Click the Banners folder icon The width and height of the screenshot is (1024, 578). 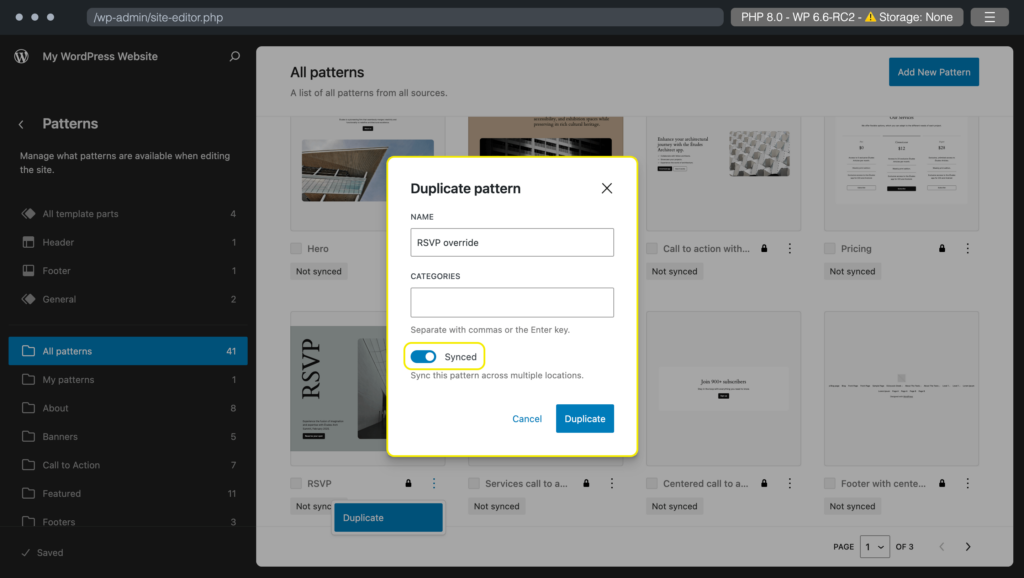pos(28,436)
